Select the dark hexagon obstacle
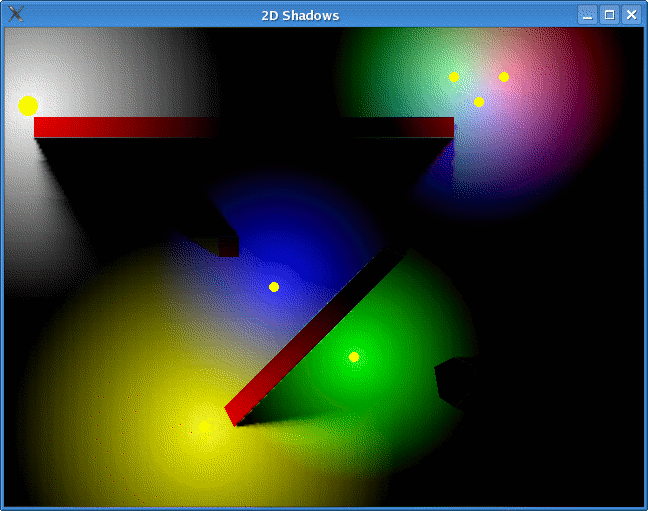The width and height of the screenshot is (648, 511). point(454,381)
